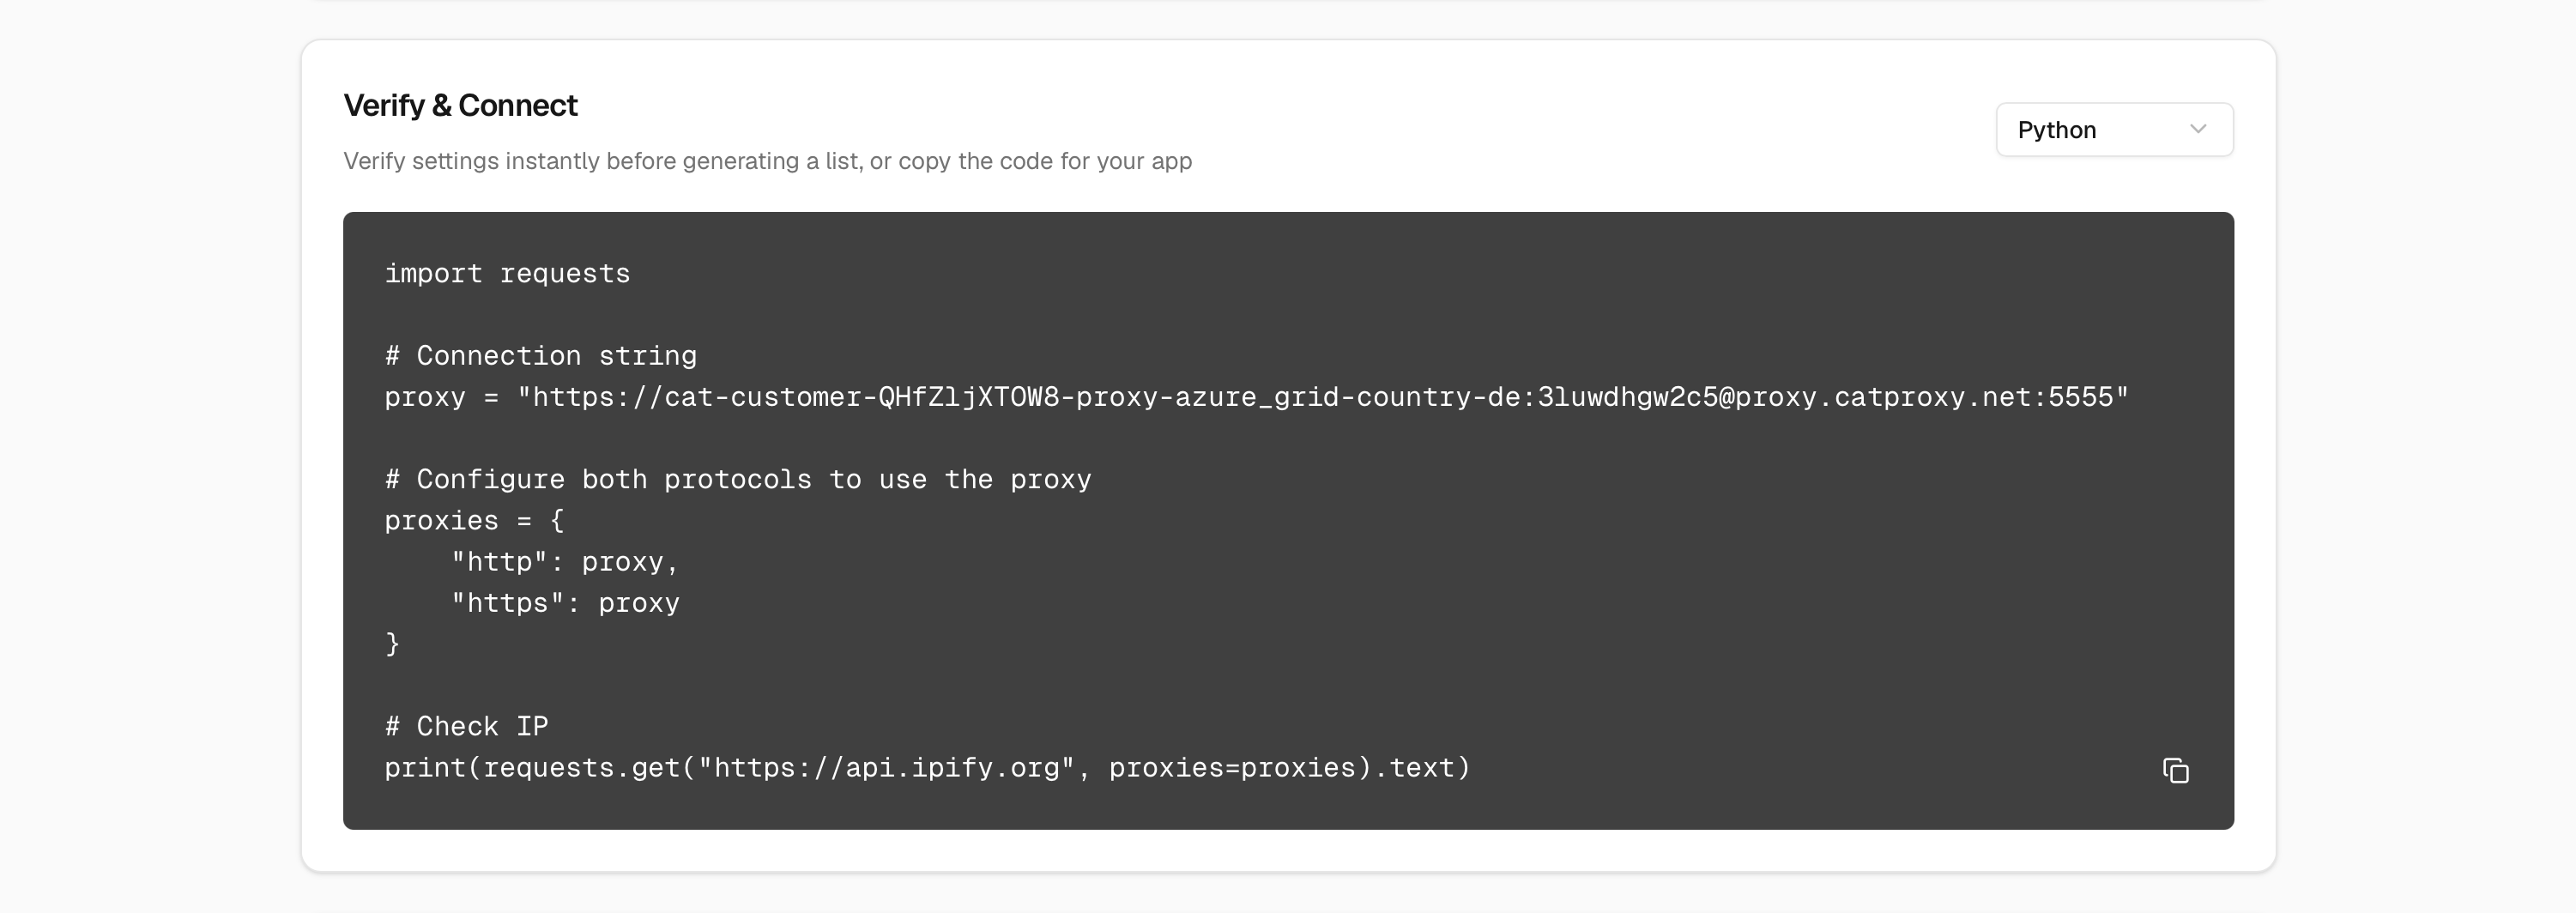The image size is (2576, 913).
Task: Click the '"https": proxy' dictionary entry
Action: pyautogui.click(x=565, y=602)
